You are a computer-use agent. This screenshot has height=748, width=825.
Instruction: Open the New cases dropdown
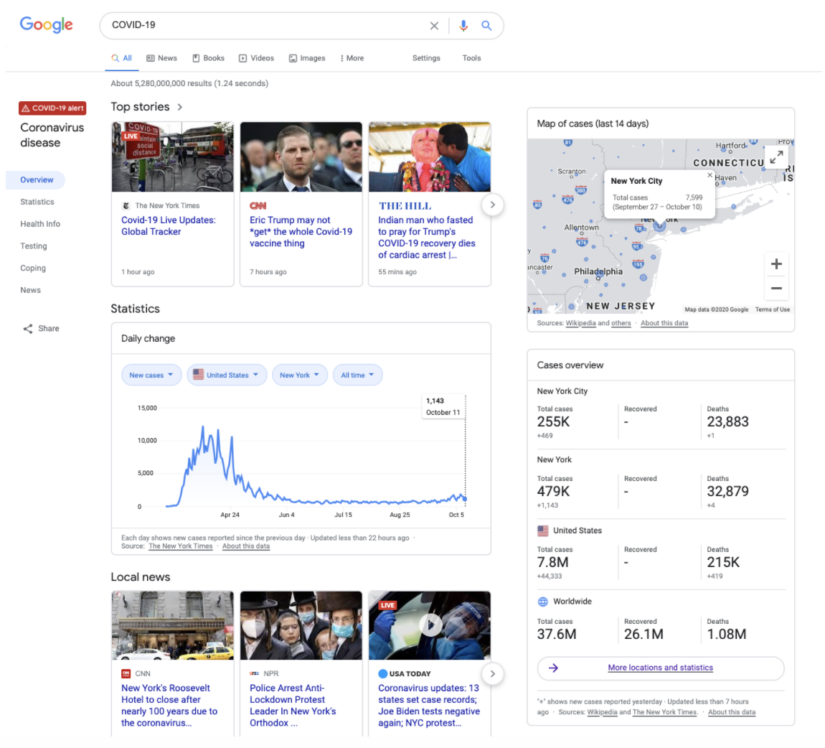tap(152, 375)
